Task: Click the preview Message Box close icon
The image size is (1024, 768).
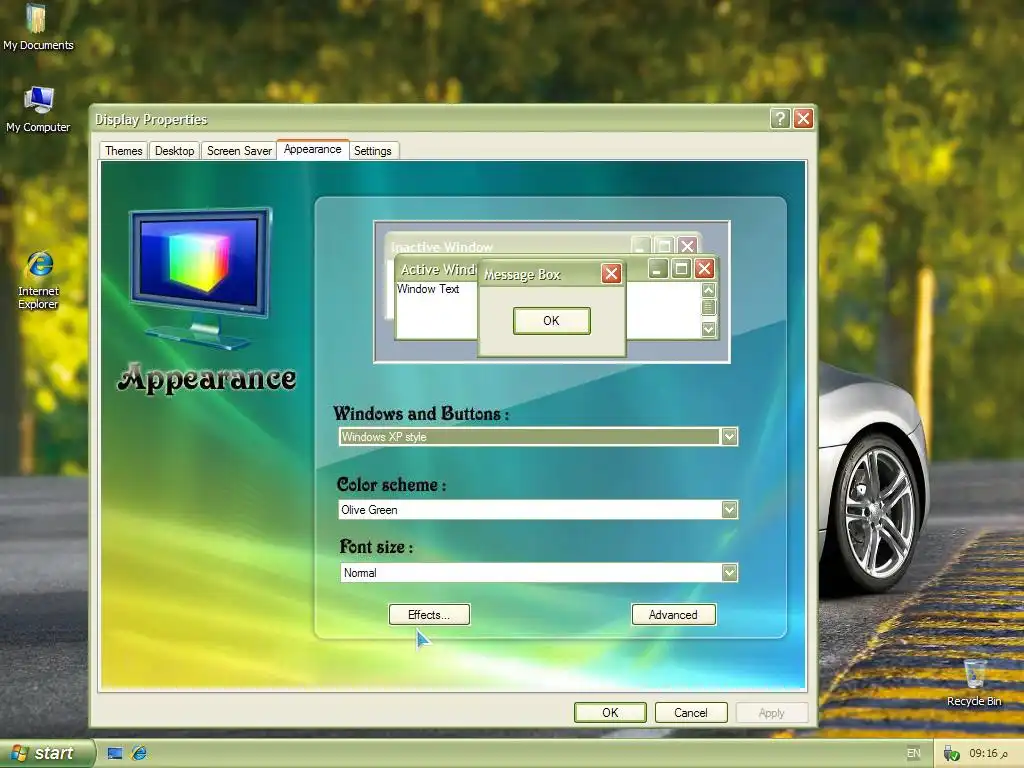Action: [611, 274]
